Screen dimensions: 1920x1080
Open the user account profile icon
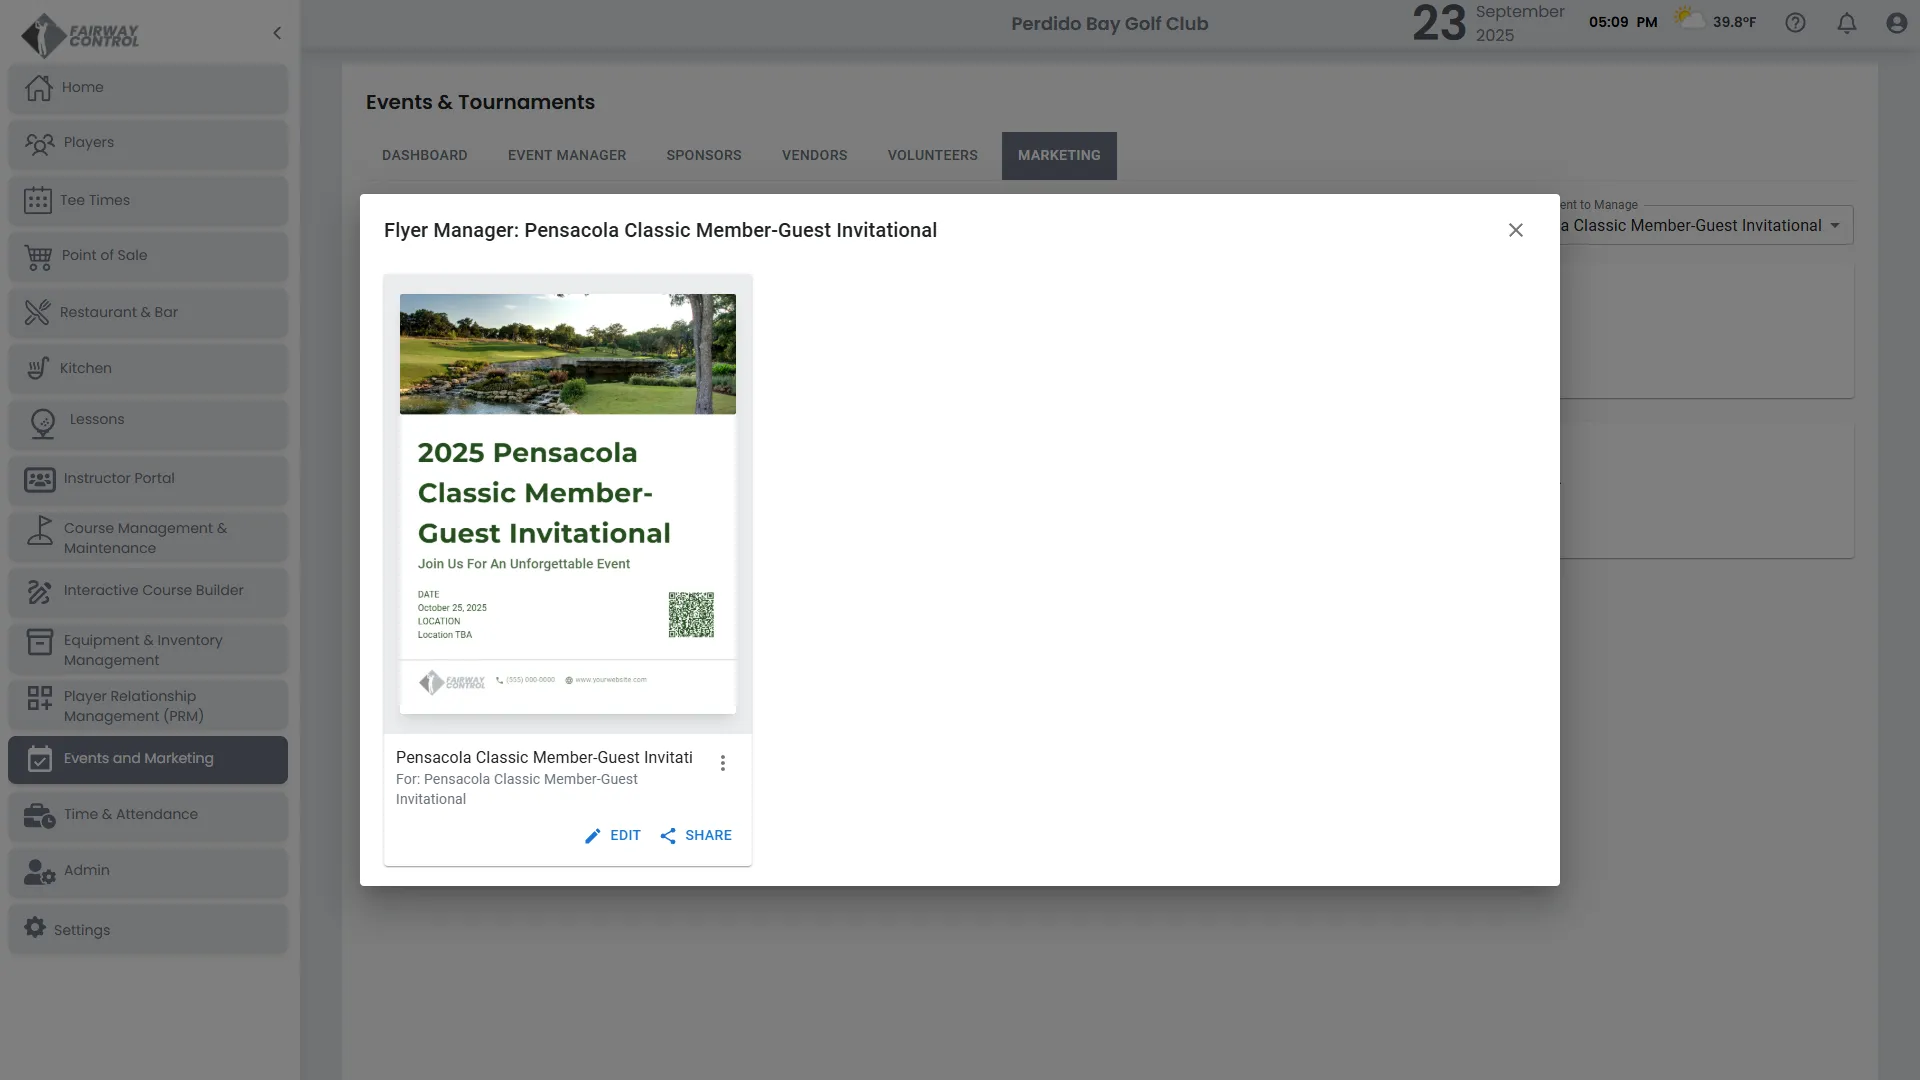coord(1896,23)
